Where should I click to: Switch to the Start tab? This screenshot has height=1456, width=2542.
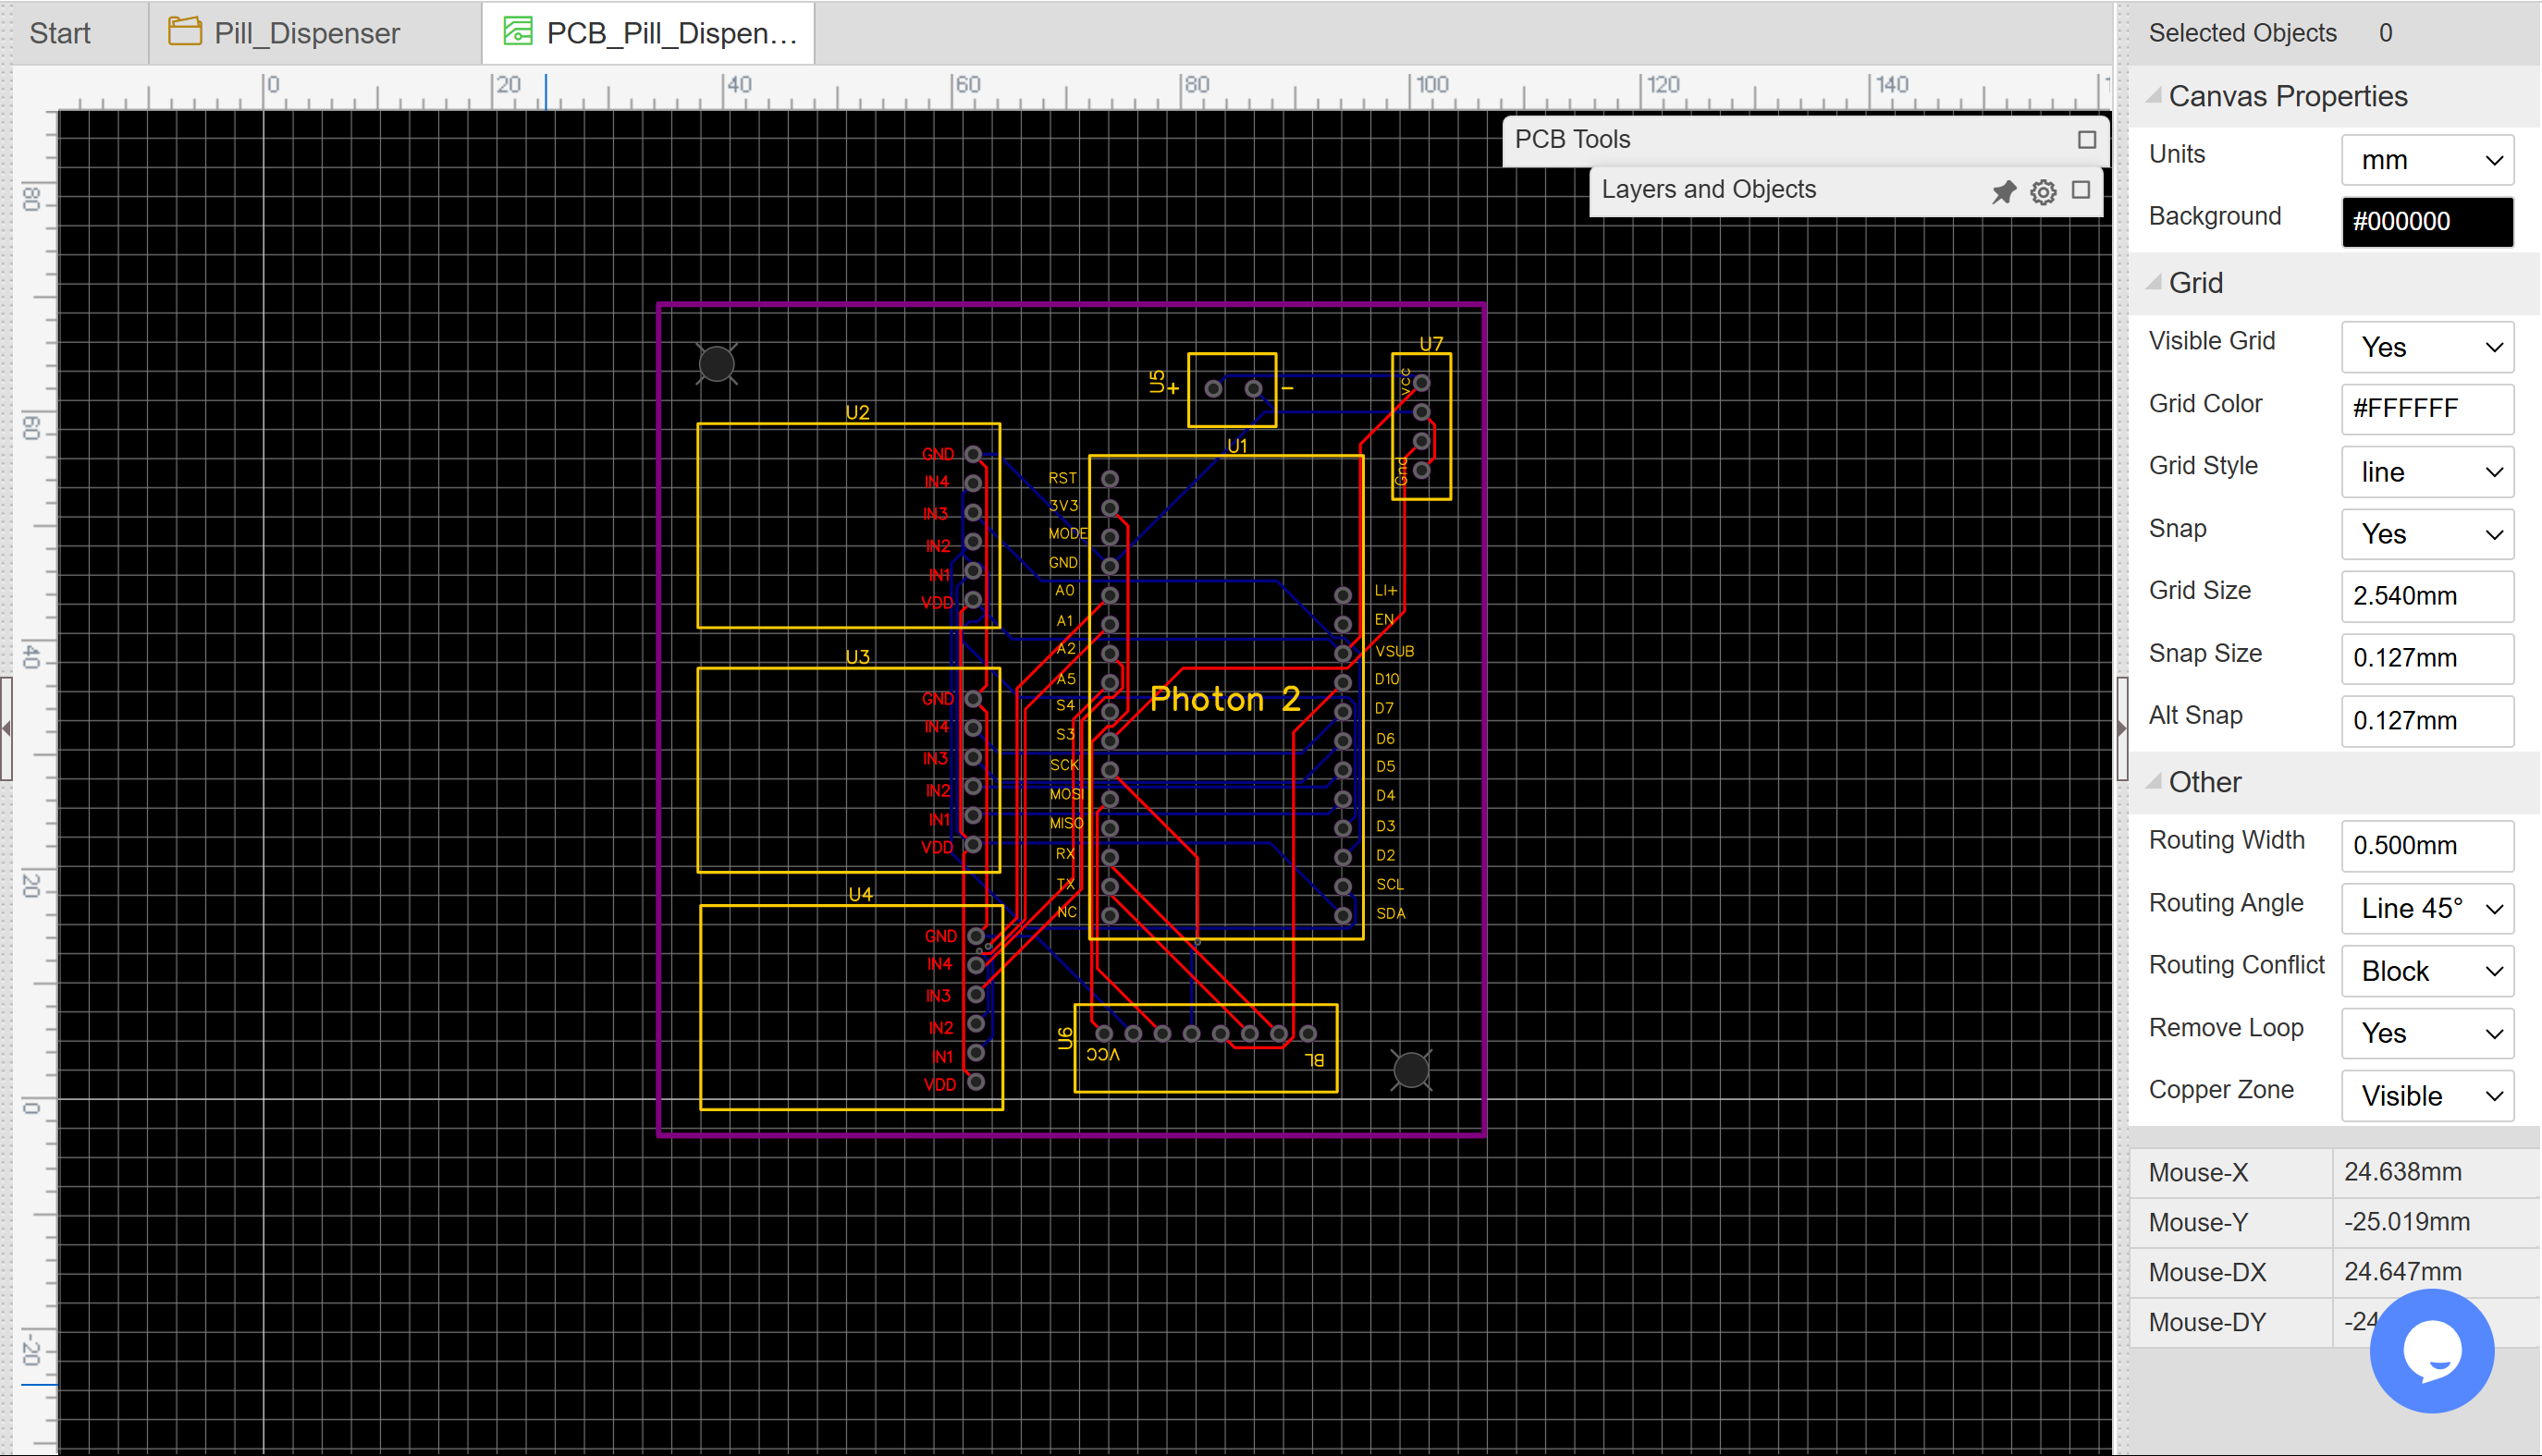tap(60, 33)
